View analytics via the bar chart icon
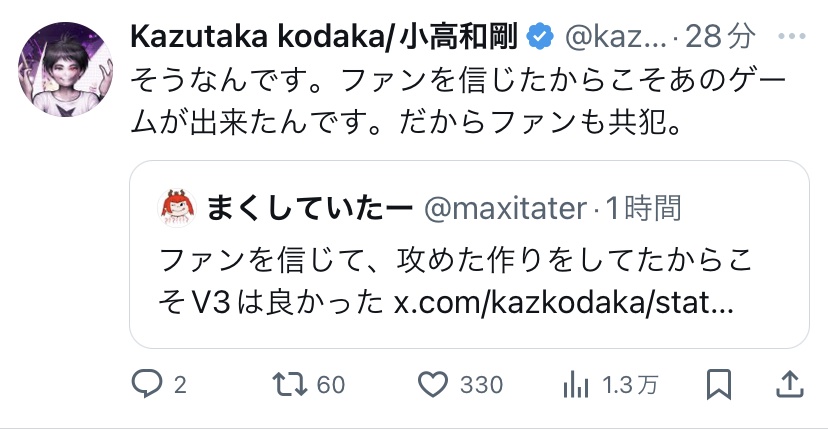This screenshot has width=828, height=430. click(x=576, y=383)
